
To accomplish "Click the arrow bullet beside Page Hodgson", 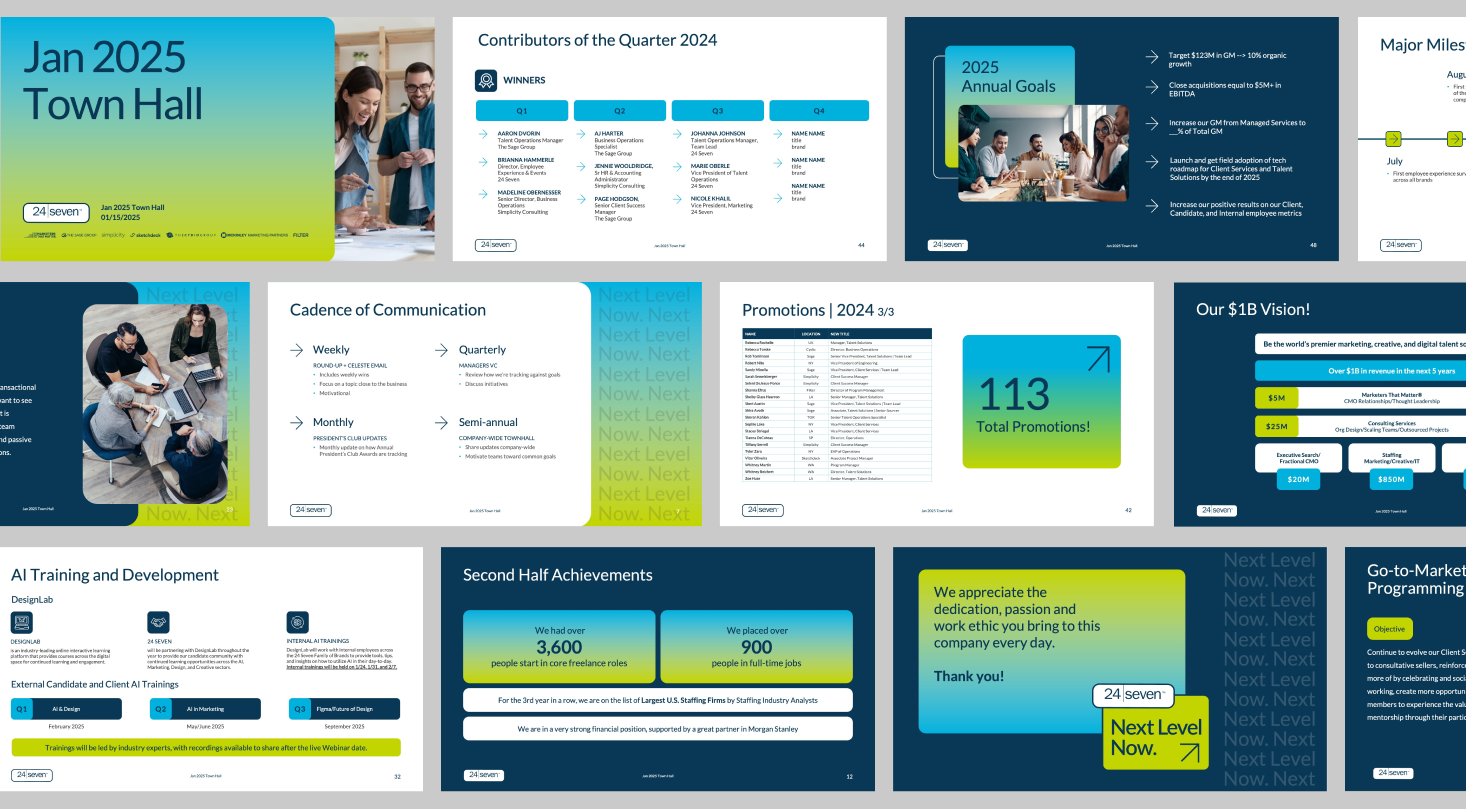I will (x=581, y=199).
